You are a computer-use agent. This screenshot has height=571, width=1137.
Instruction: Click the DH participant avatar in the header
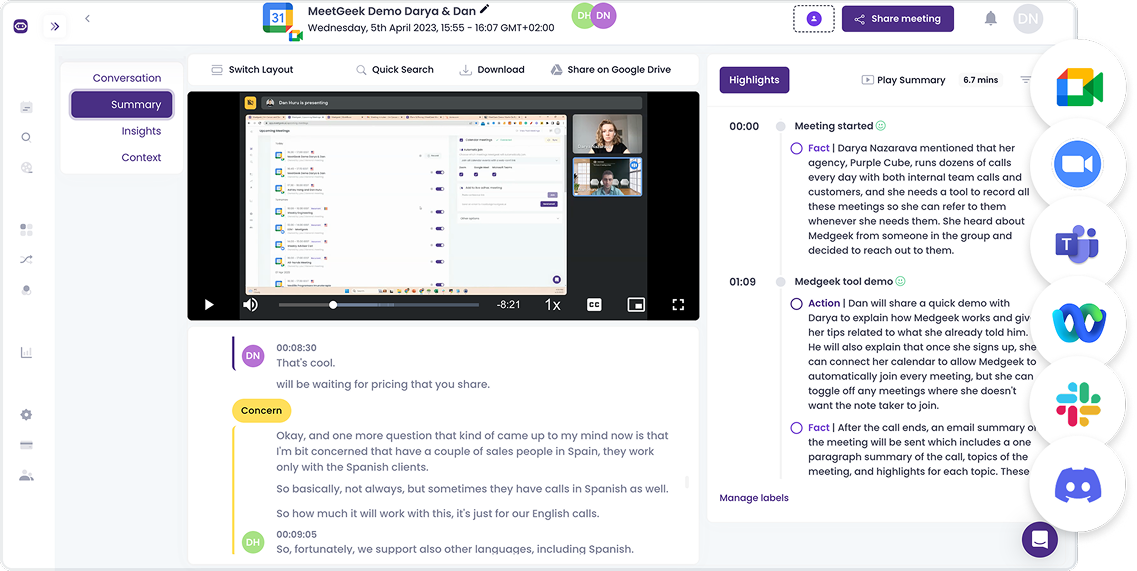pos(582,15)
